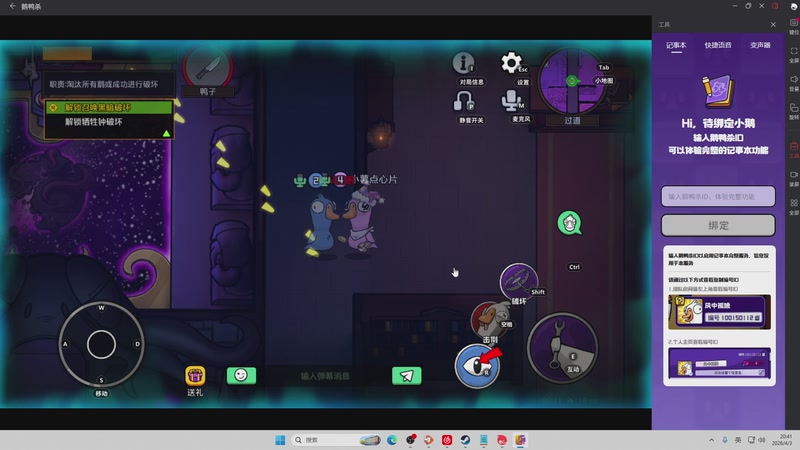
Task: Toggle the 静音开关 headphone mute
Action: (x=463, y=101)
